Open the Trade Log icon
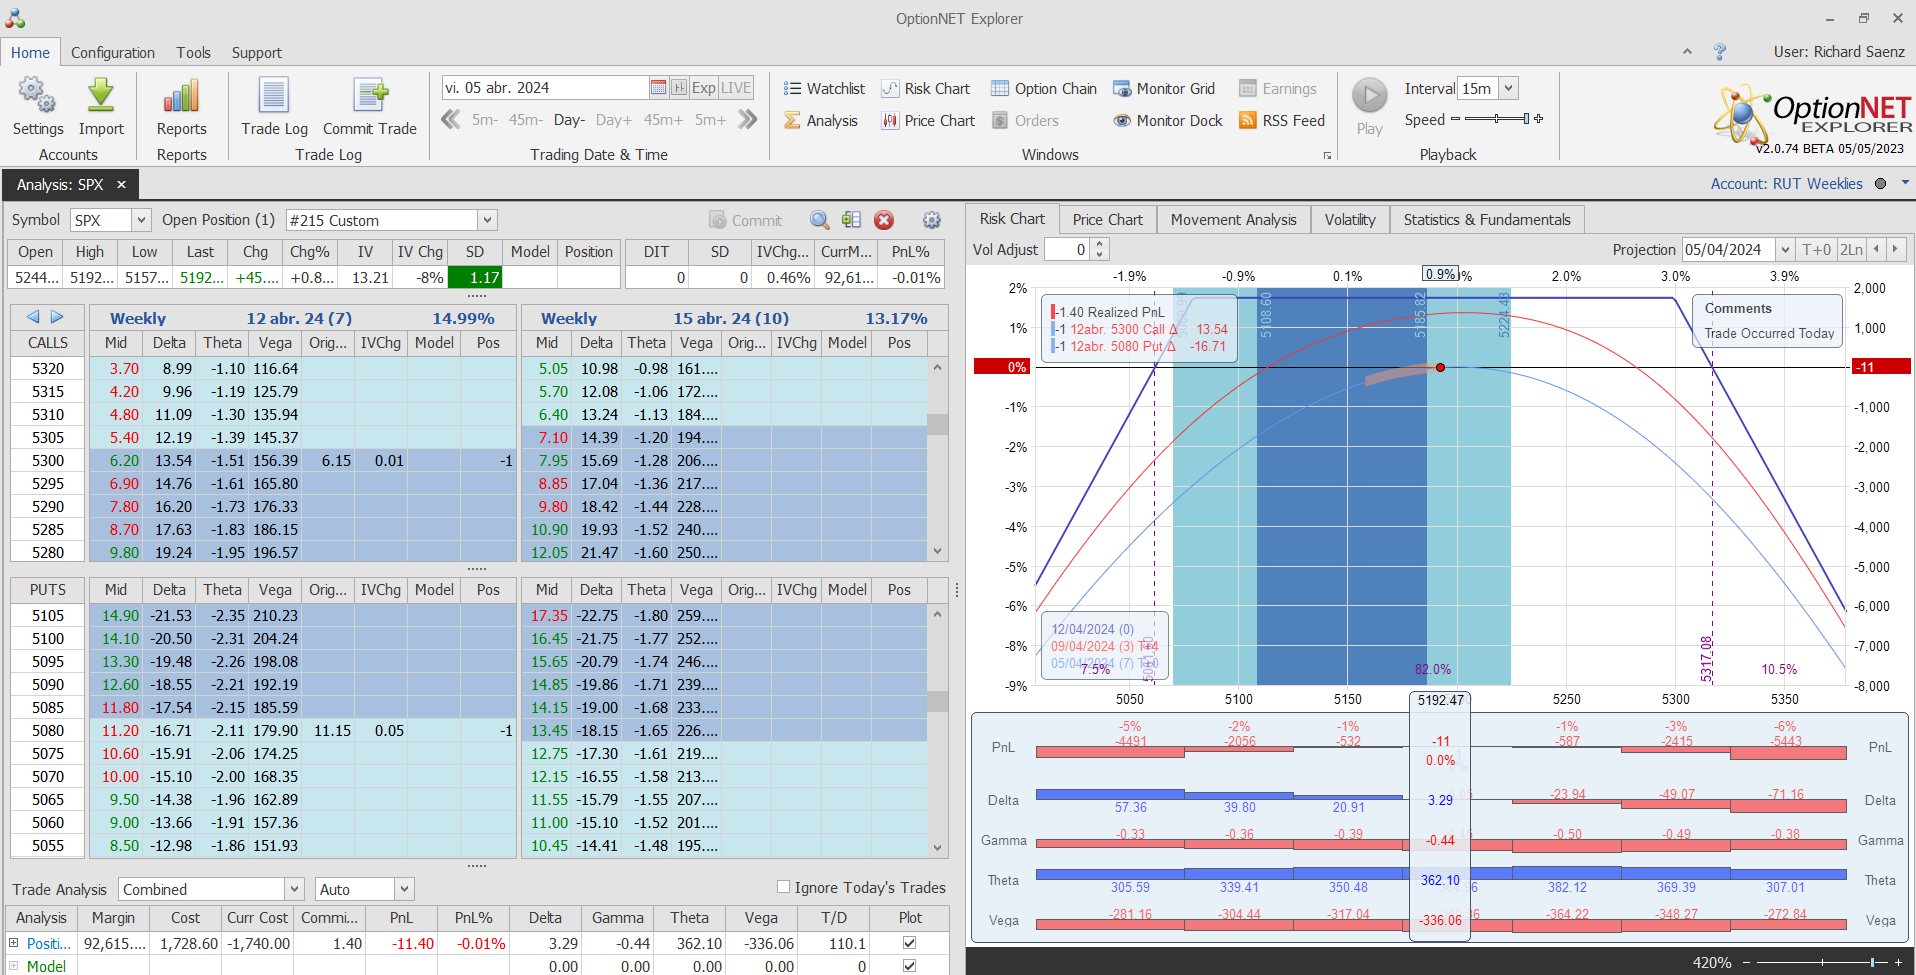Screen dimensions: 1916x975 point(274,97)
